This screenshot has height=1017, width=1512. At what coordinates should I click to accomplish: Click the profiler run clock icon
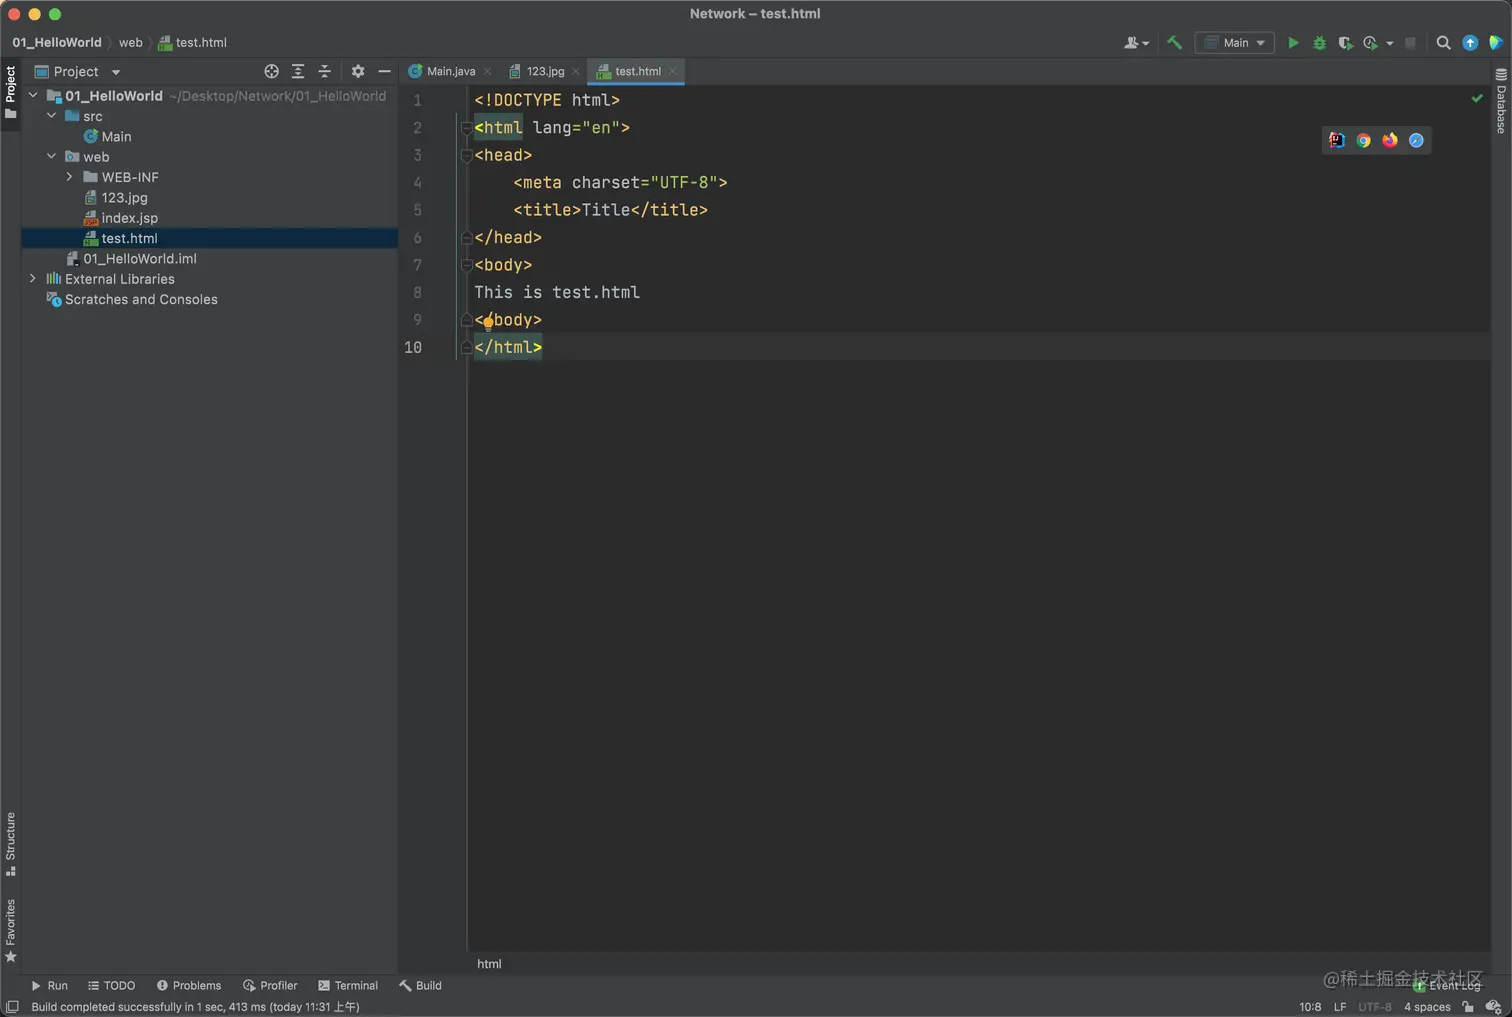pyautogui.click(x=1371, y=43)
